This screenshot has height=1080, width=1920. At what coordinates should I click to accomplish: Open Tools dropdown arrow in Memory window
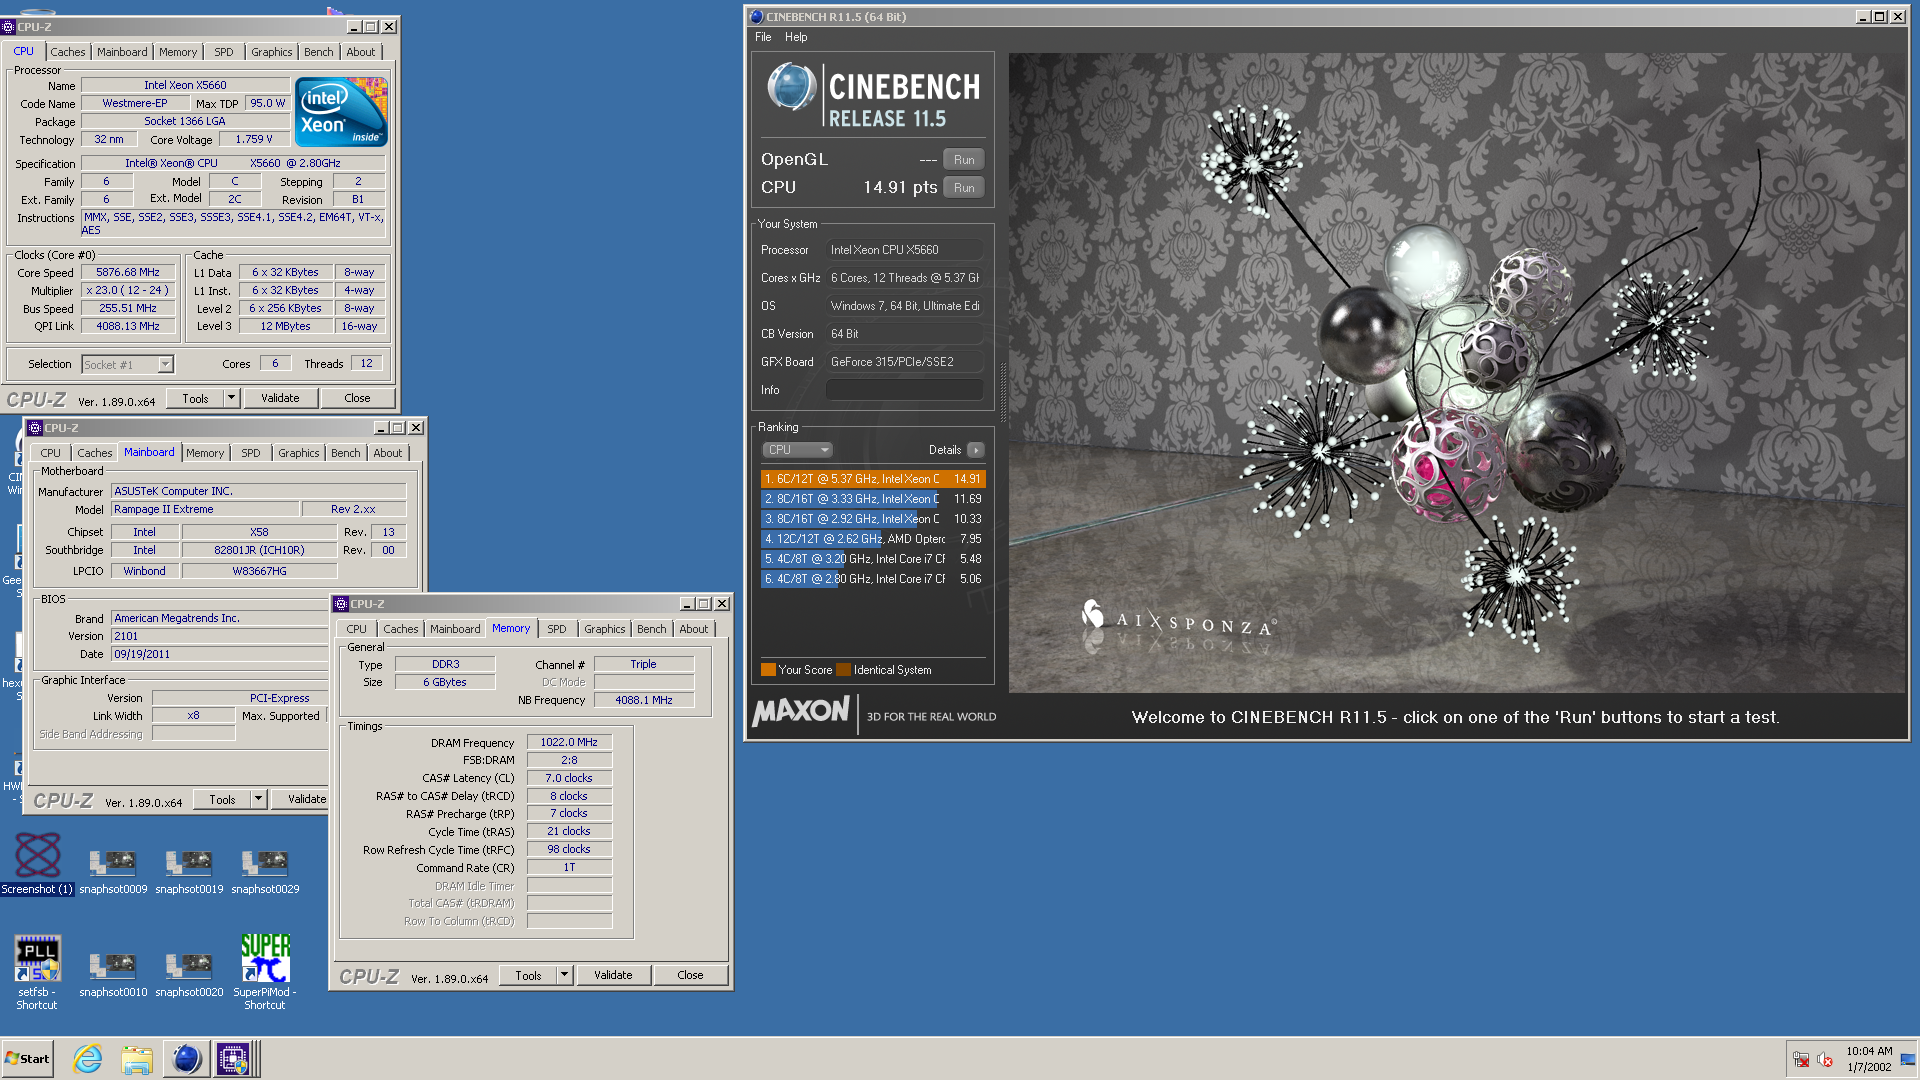(x=564, y=975)
